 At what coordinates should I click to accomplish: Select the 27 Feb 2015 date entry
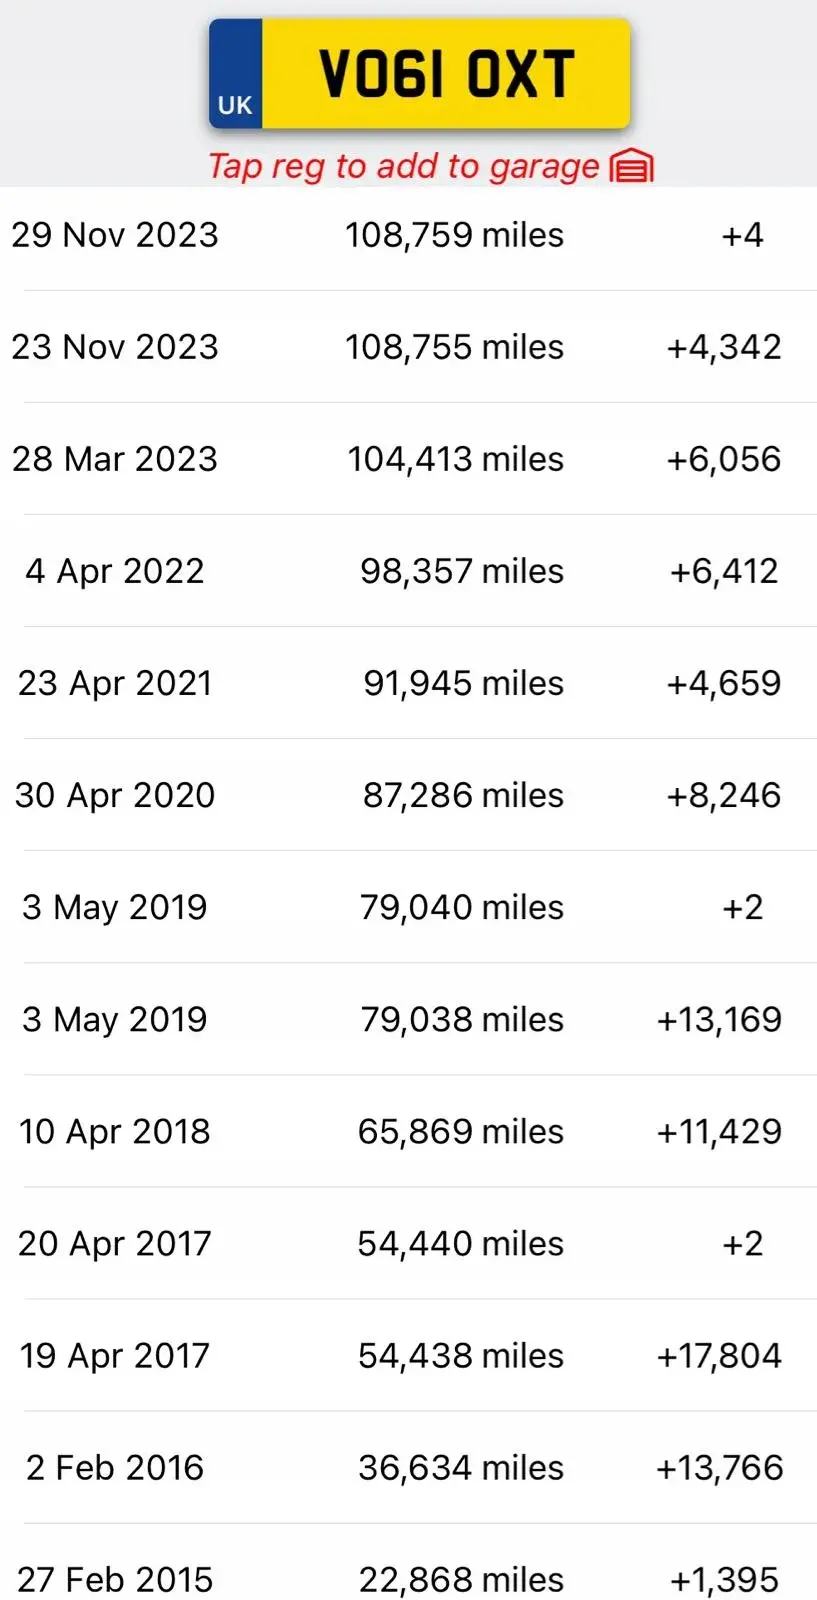pyautogui.click(x=115, y=1579)
